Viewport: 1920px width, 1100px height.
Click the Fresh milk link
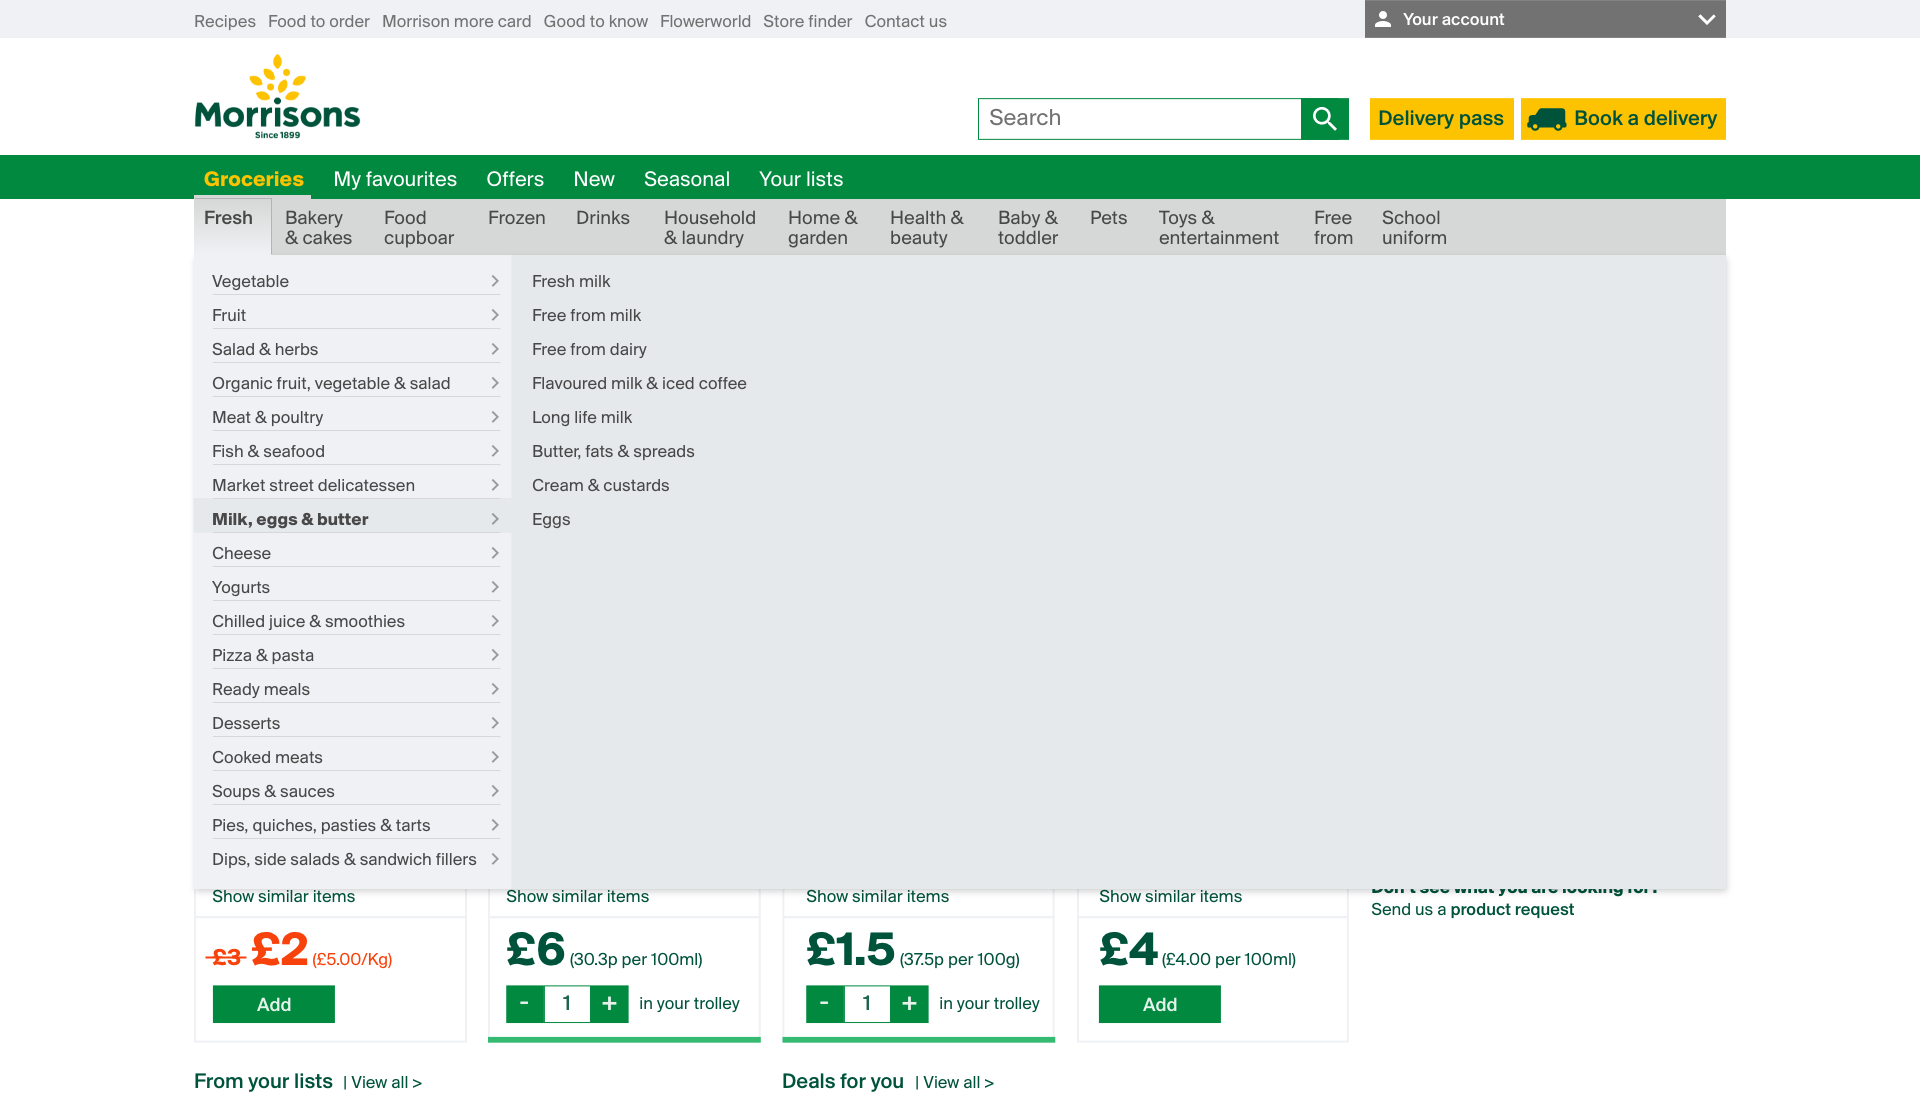click(x=571, y=281)
